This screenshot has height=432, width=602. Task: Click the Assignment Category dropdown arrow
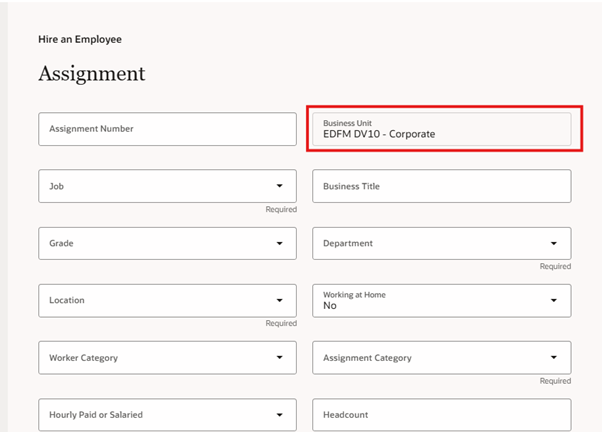tap(554, 357)
